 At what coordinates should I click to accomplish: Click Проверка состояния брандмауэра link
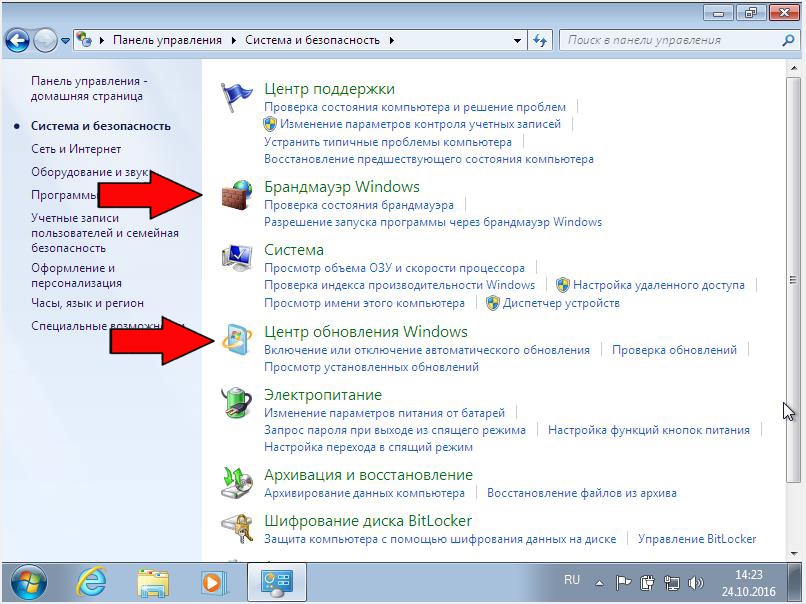coord(359,205)
